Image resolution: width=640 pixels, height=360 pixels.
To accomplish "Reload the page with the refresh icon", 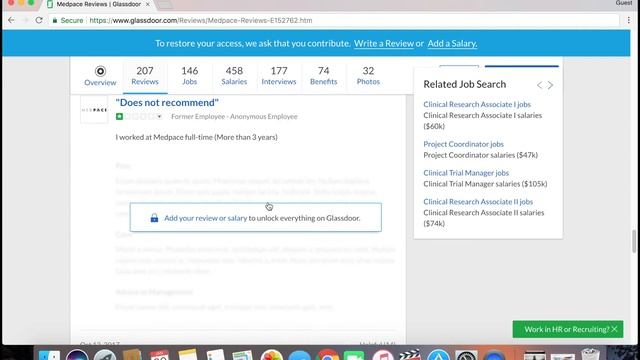I will pos(39,20).
